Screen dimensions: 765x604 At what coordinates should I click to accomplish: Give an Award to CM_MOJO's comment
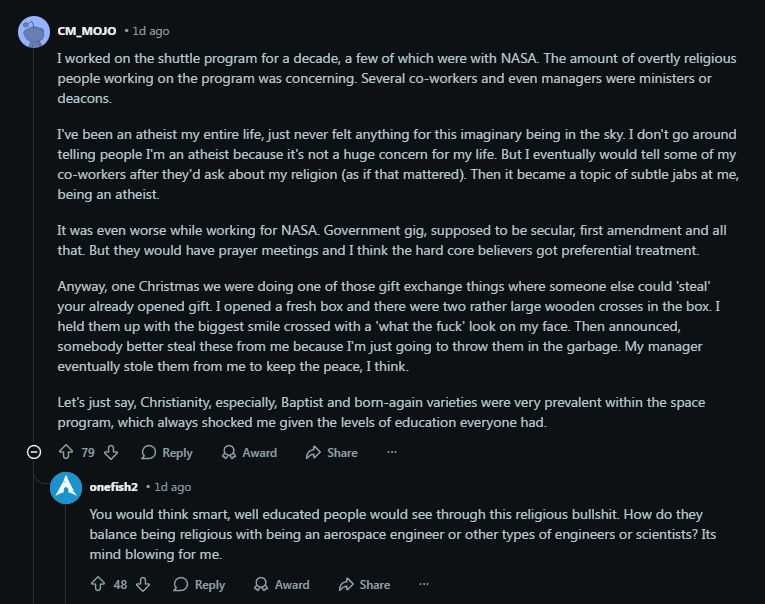(x=249, y=453)
